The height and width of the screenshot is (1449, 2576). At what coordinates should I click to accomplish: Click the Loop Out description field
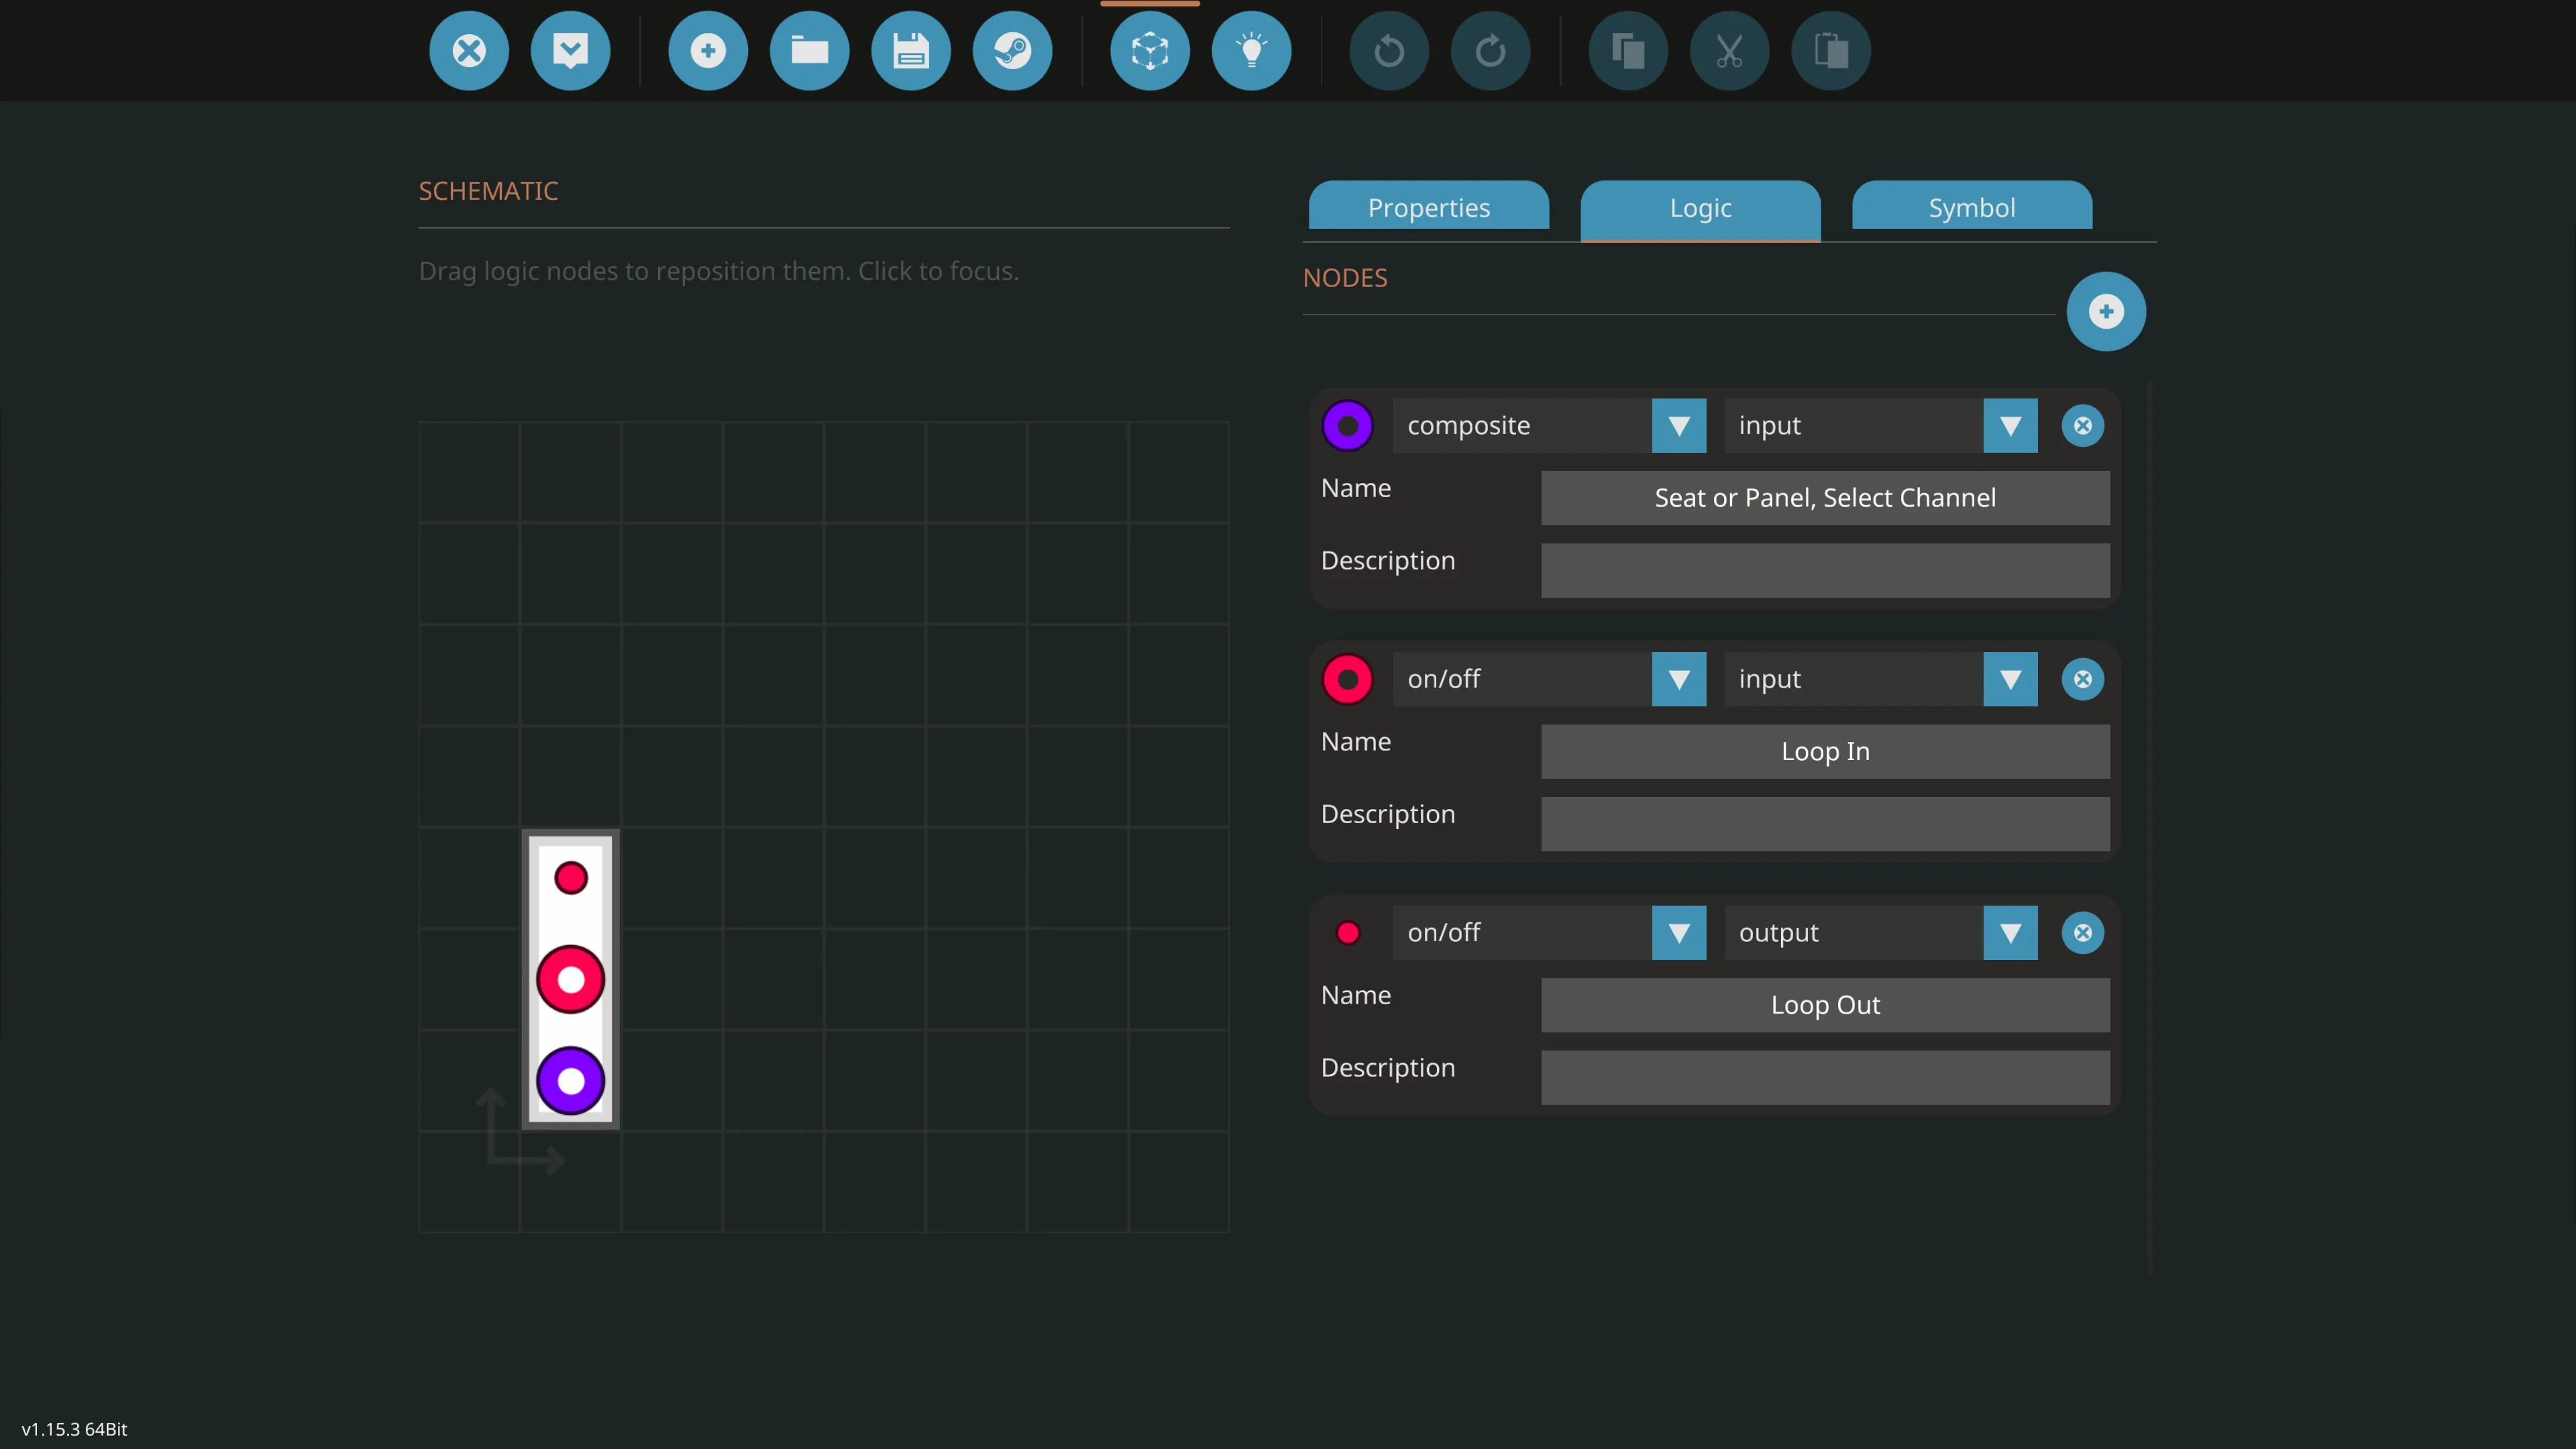[x=1825, y=1077]
